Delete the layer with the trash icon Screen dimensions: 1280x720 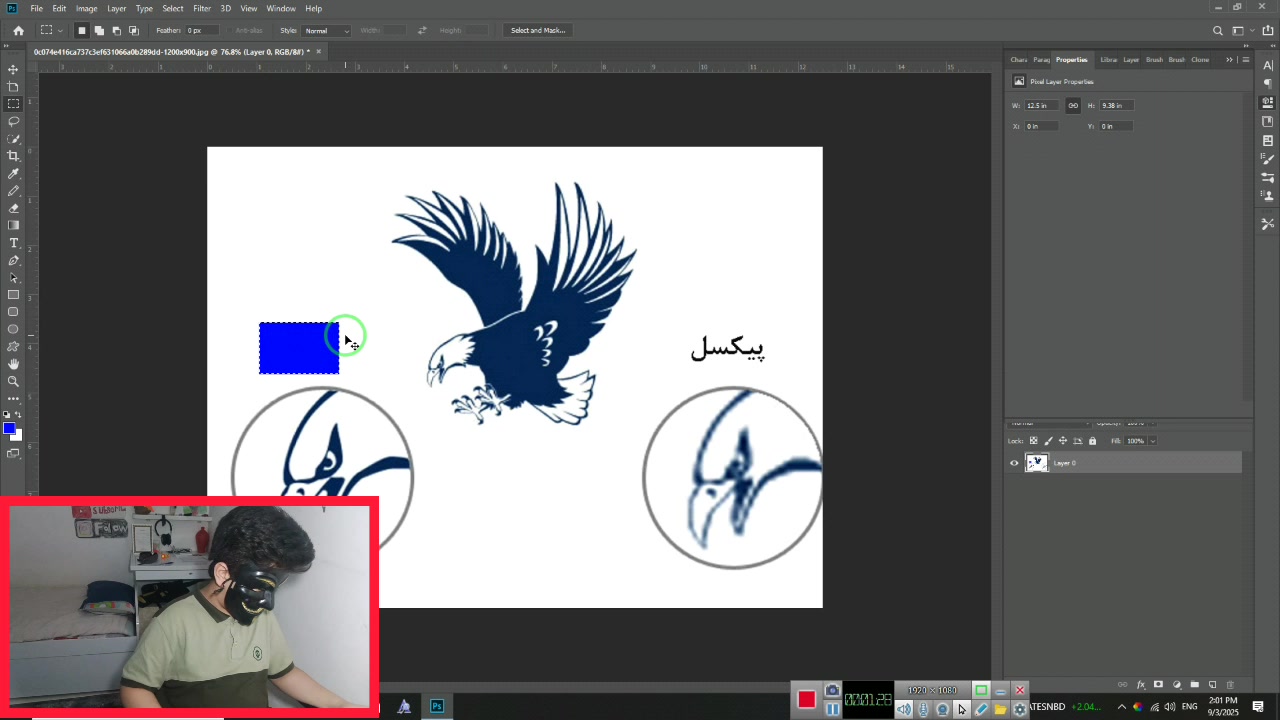pos(1230,685)
